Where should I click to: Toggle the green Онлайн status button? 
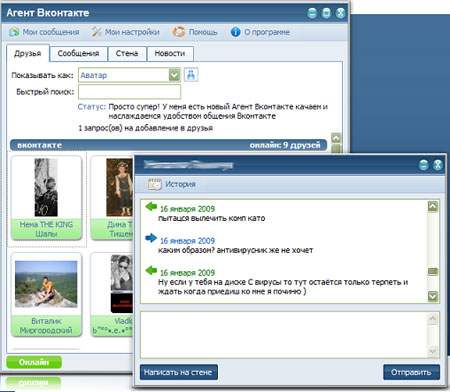(x=34, y=362)
